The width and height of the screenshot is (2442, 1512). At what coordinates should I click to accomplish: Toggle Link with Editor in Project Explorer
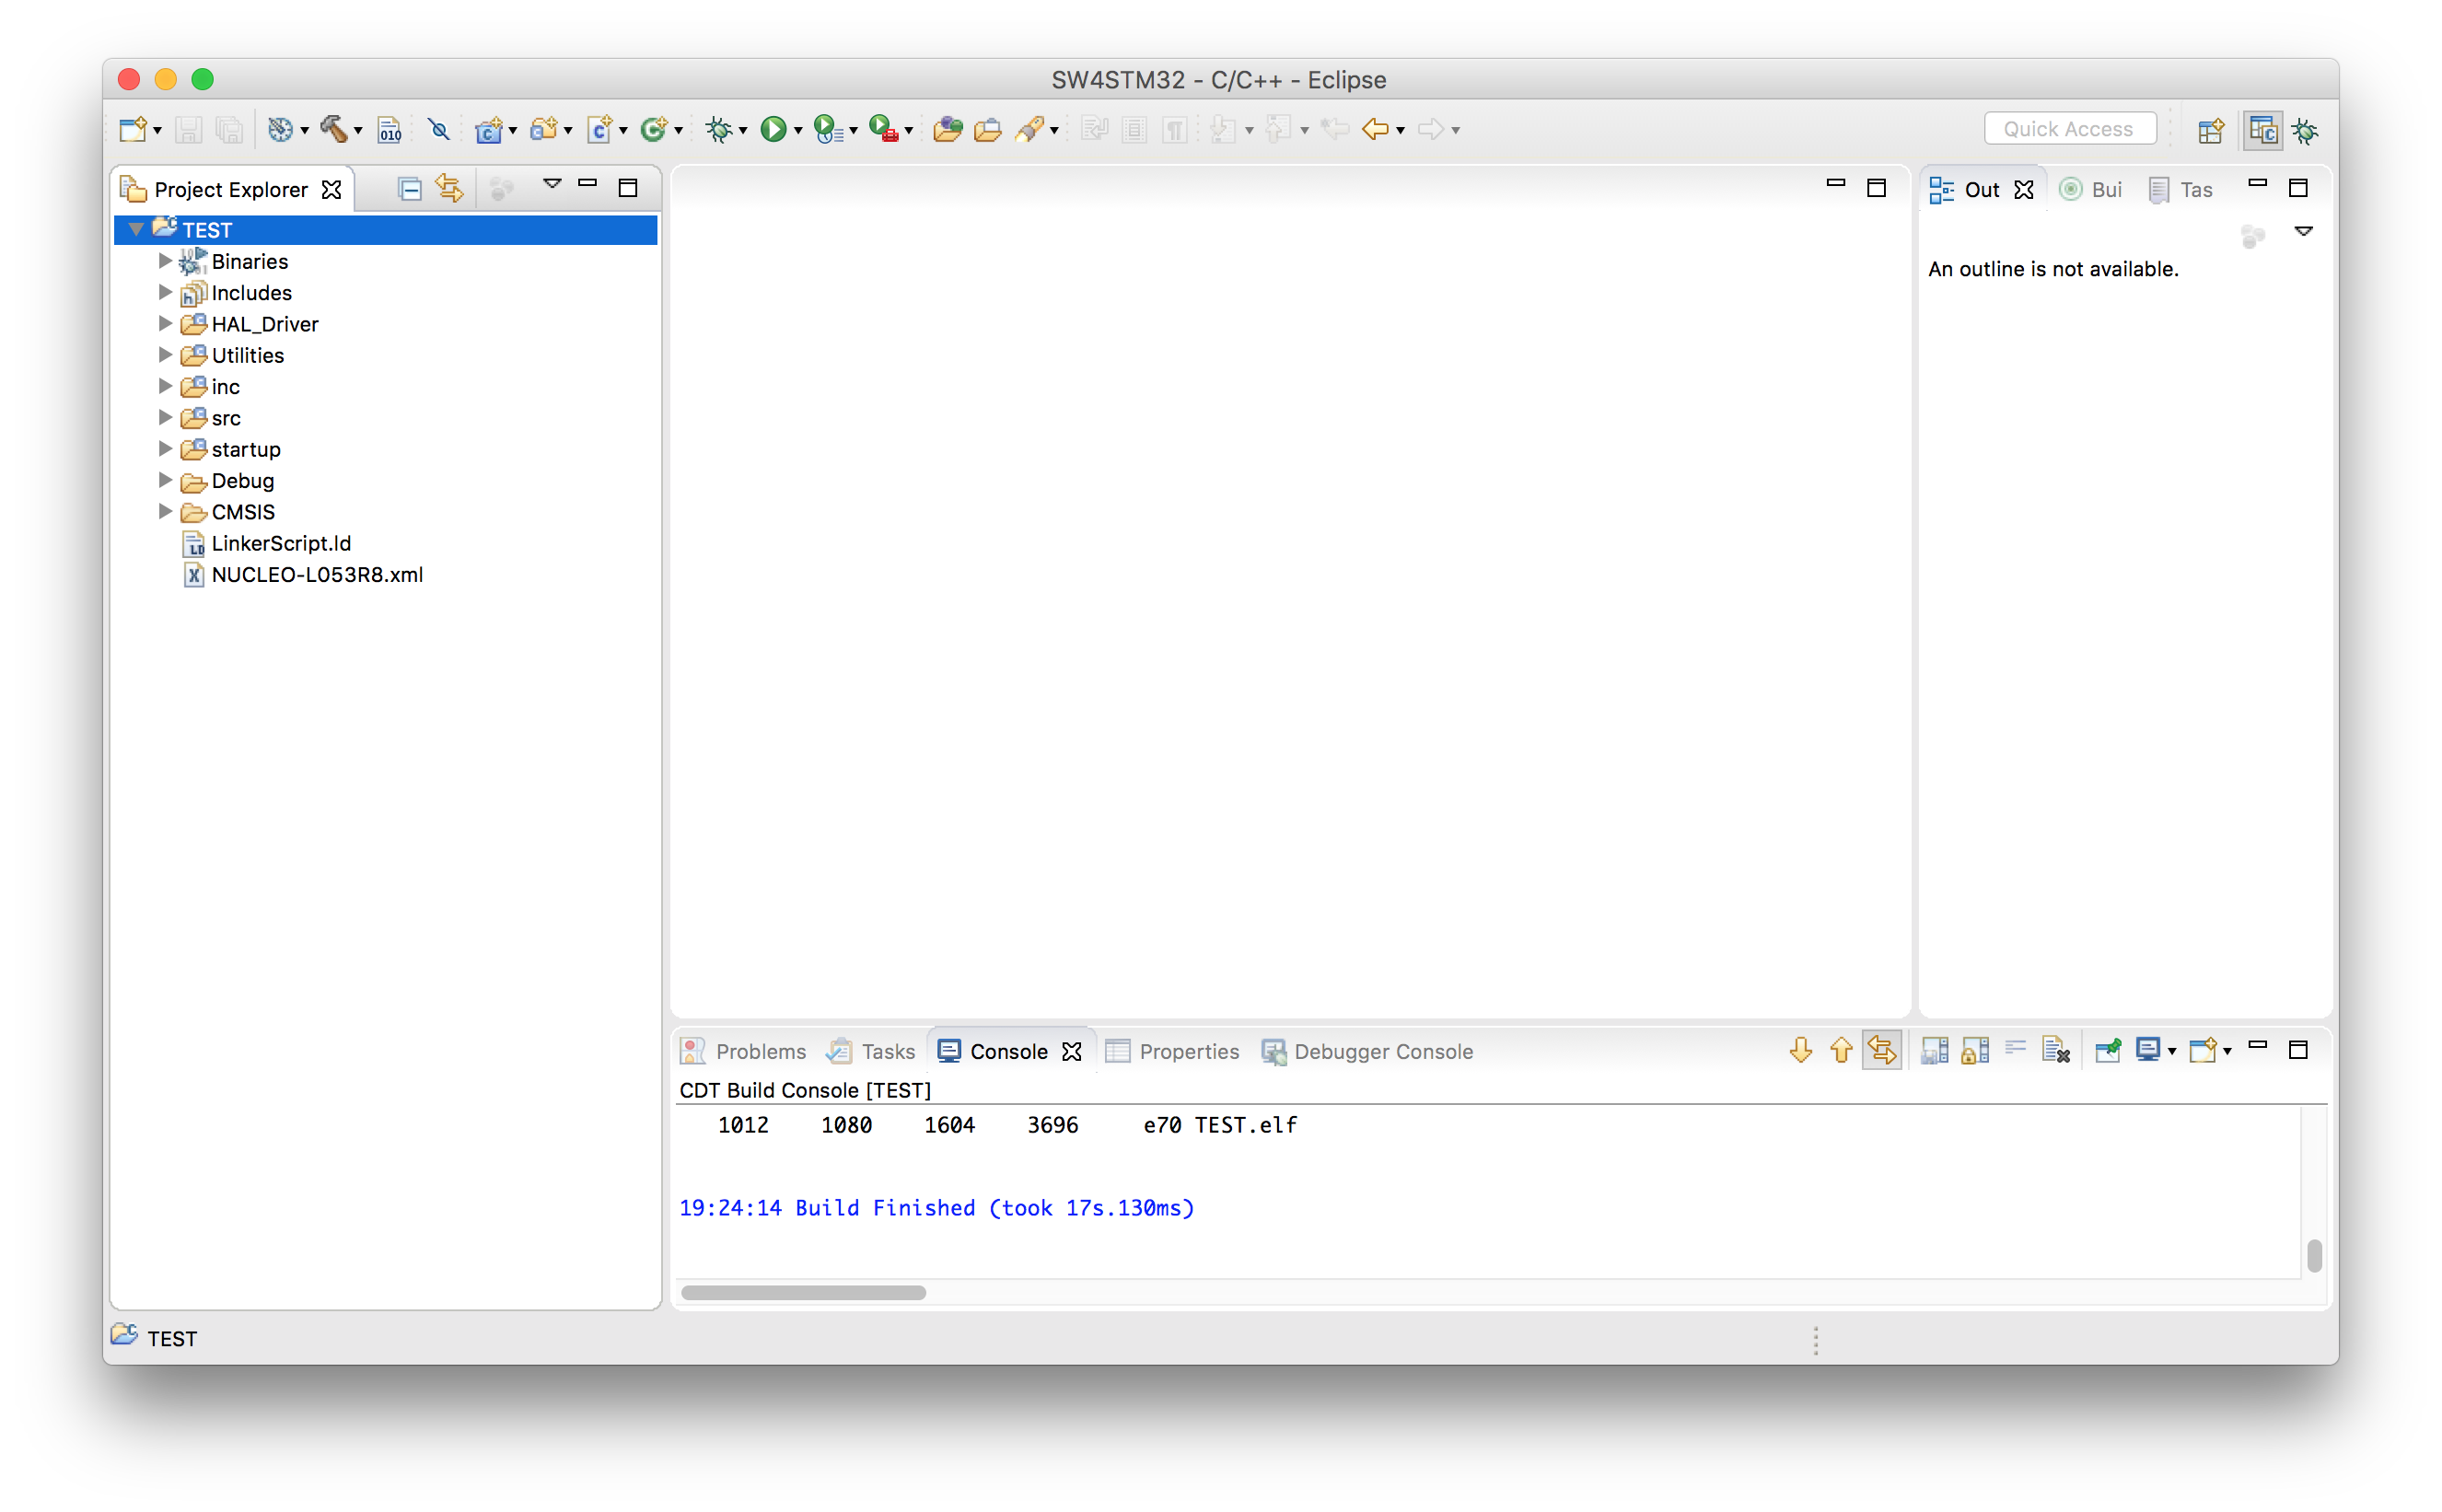449,189
